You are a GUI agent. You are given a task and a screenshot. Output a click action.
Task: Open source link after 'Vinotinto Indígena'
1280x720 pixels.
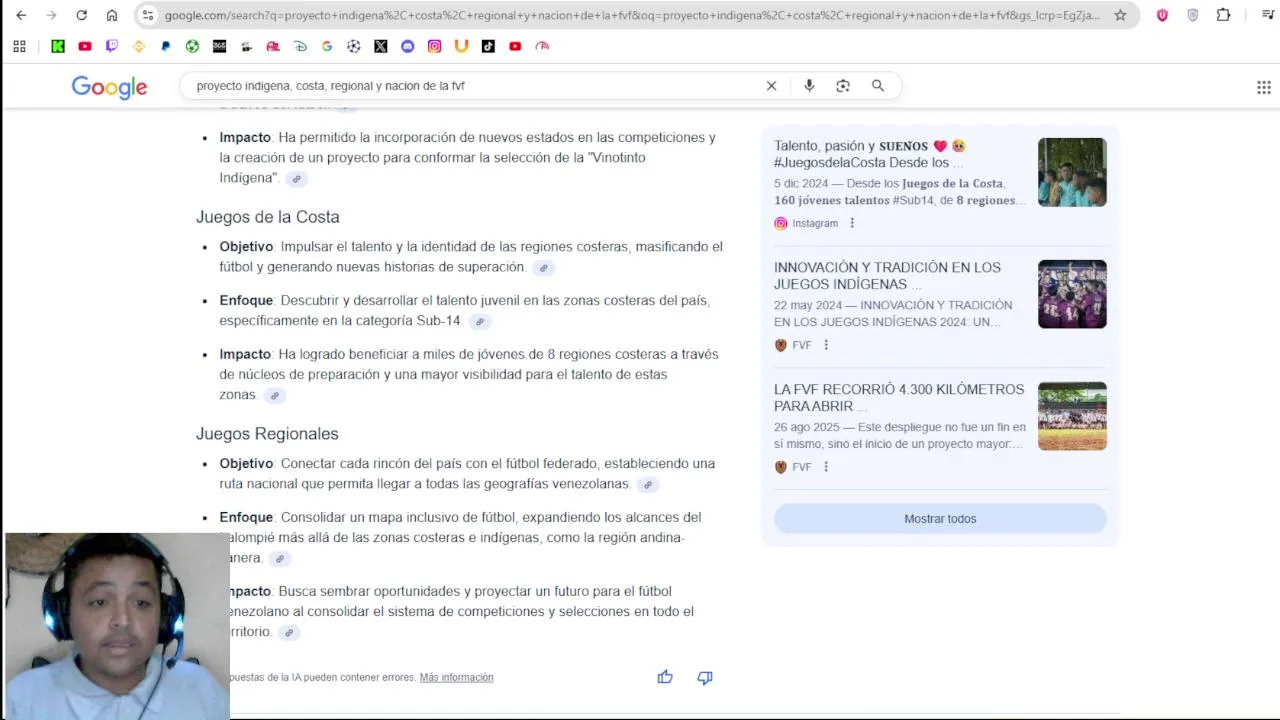point(296,179)
